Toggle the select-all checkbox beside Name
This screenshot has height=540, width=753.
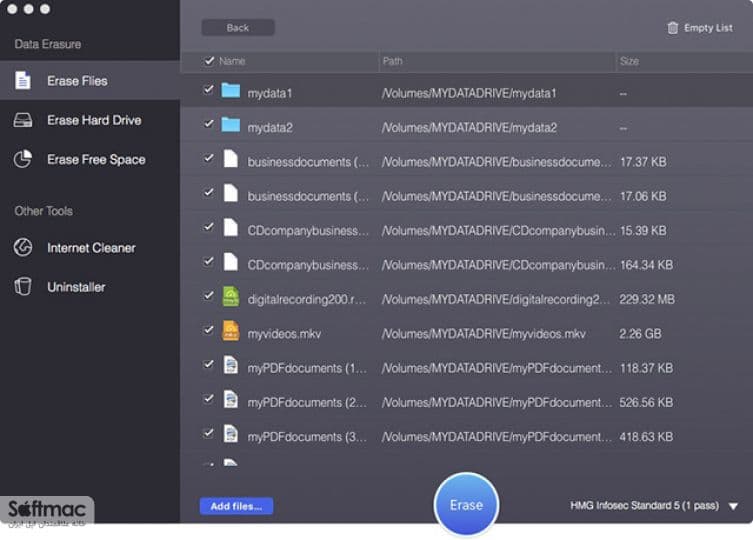coord(208,61)
